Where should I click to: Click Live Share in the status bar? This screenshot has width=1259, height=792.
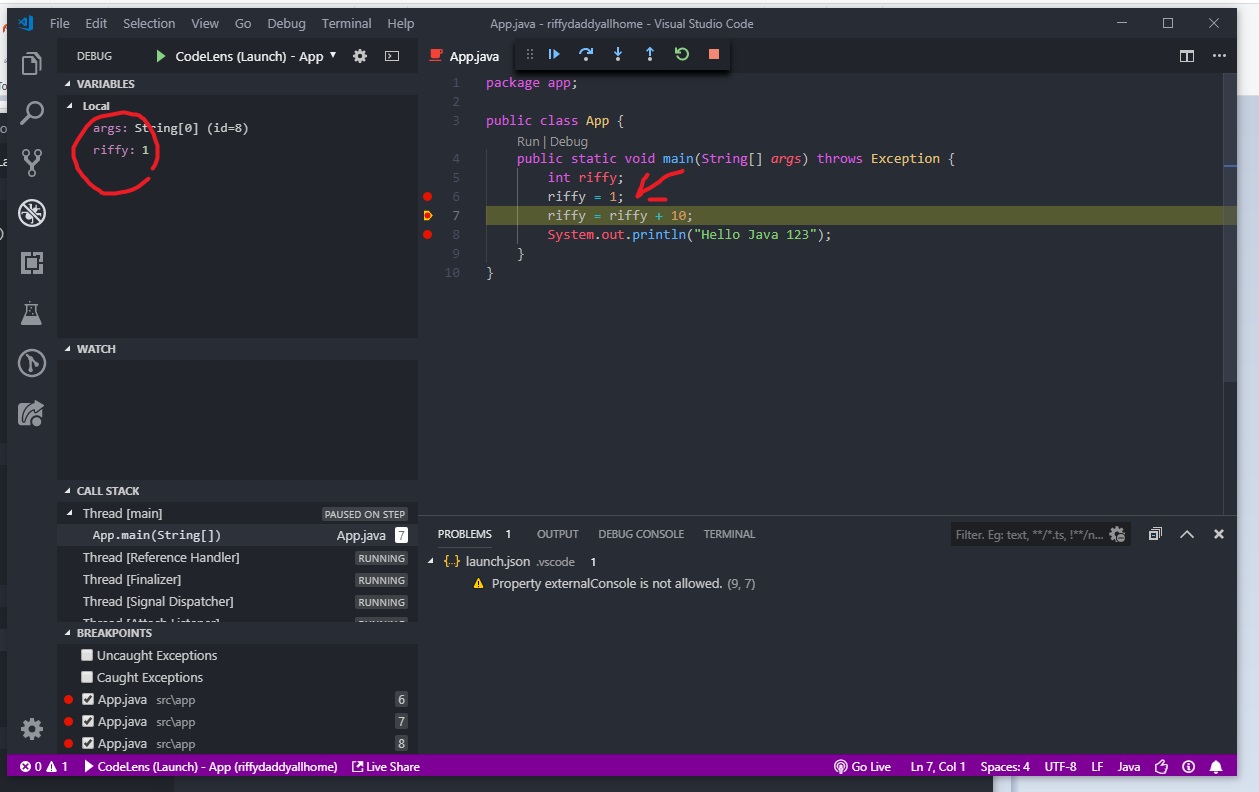tap(386, 767)
